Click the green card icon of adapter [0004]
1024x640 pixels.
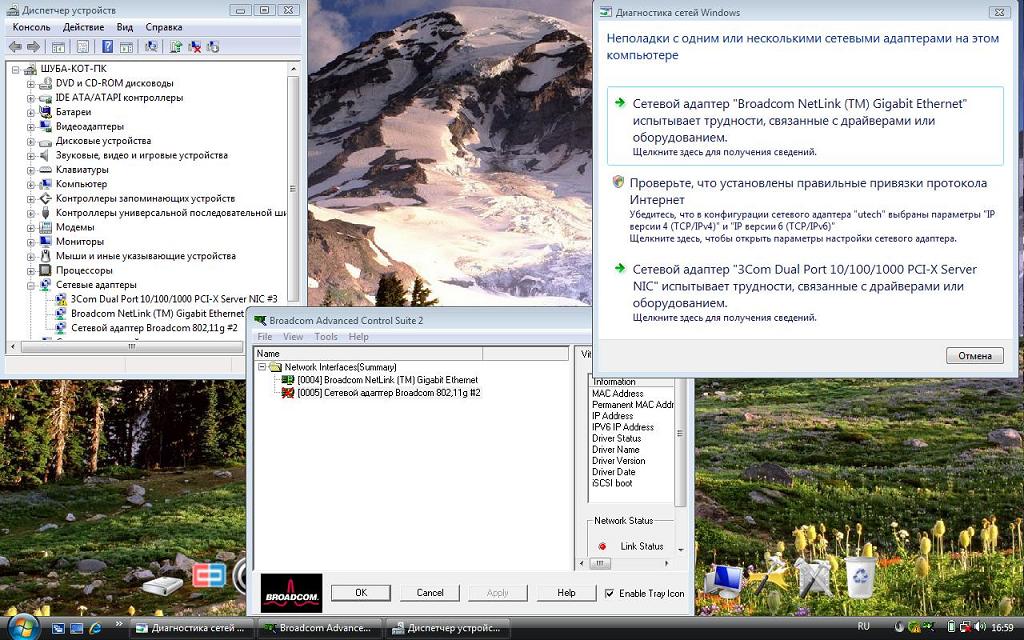[287, 379]
